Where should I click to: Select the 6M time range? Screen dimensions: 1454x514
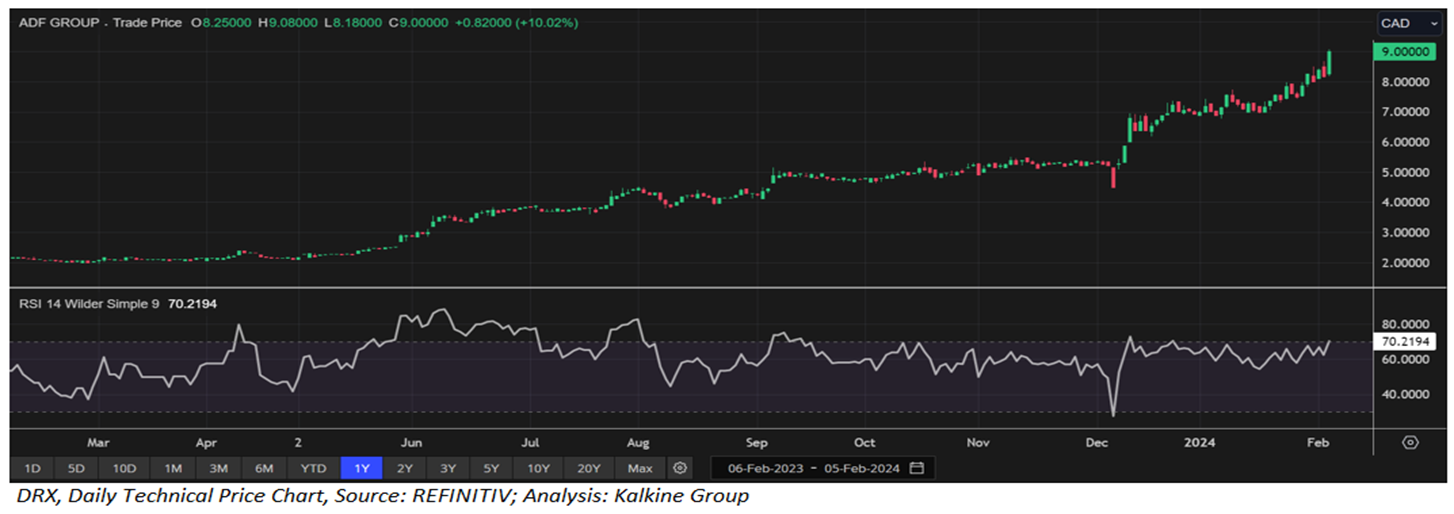click(265, 468)
